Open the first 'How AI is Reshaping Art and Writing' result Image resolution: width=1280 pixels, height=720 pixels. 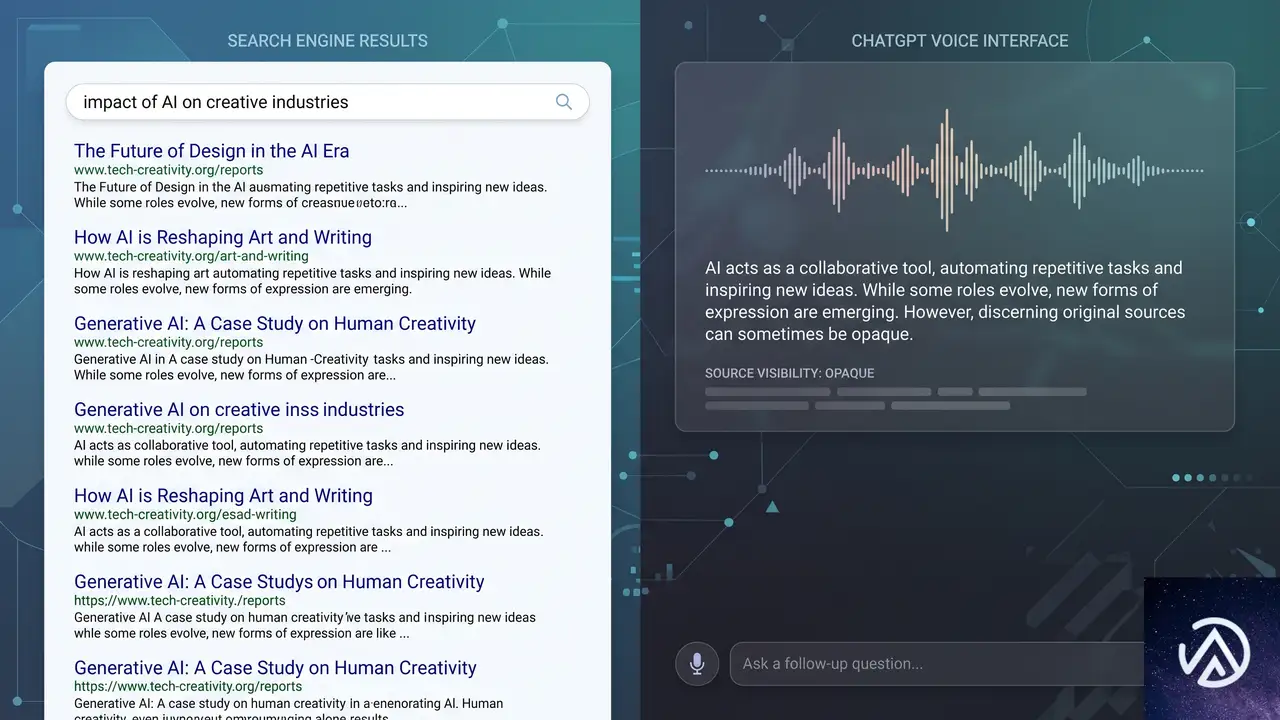click(x=223, y=237)
